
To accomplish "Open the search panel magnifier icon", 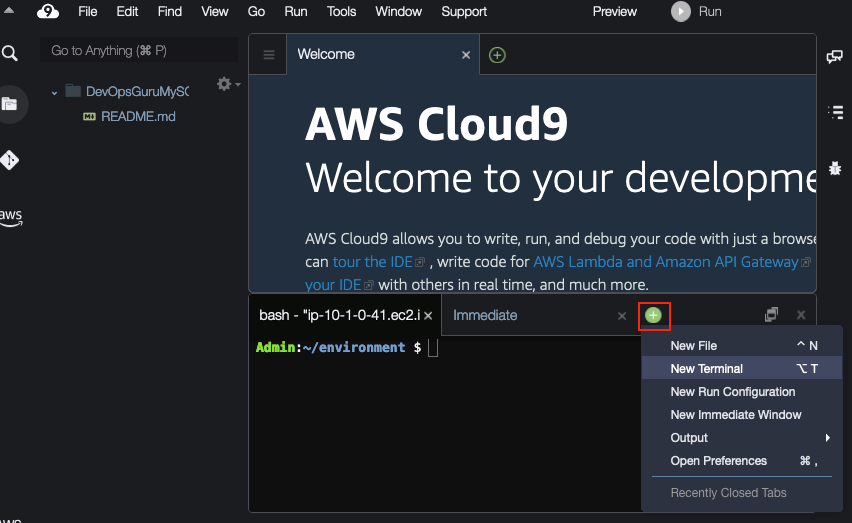I will [10, 53].
